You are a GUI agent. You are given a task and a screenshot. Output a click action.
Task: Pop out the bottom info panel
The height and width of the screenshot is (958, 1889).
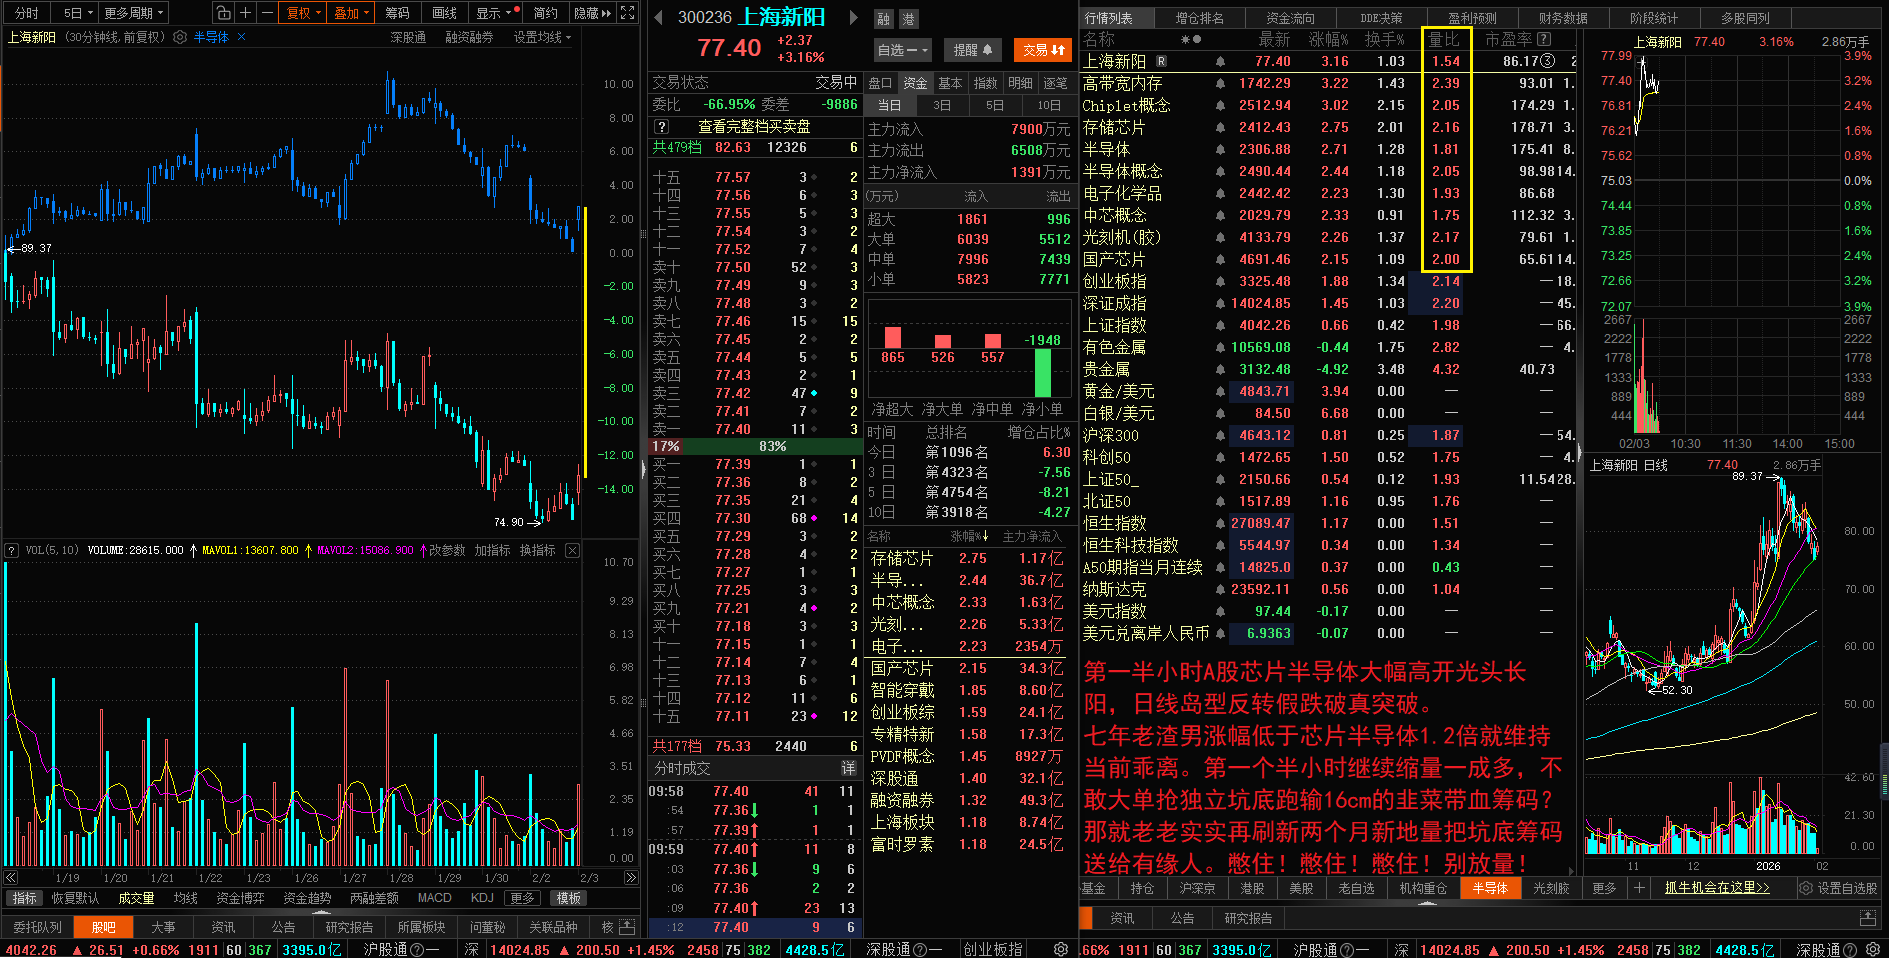(x=627, y=927)
